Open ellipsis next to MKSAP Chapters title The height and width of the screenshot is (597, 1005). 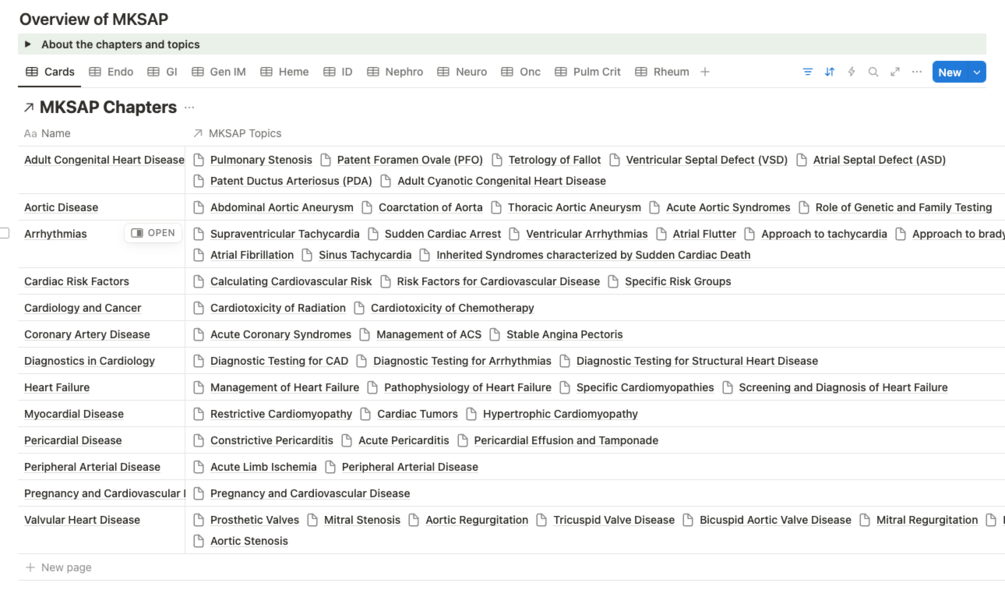(x=189, y=108)
